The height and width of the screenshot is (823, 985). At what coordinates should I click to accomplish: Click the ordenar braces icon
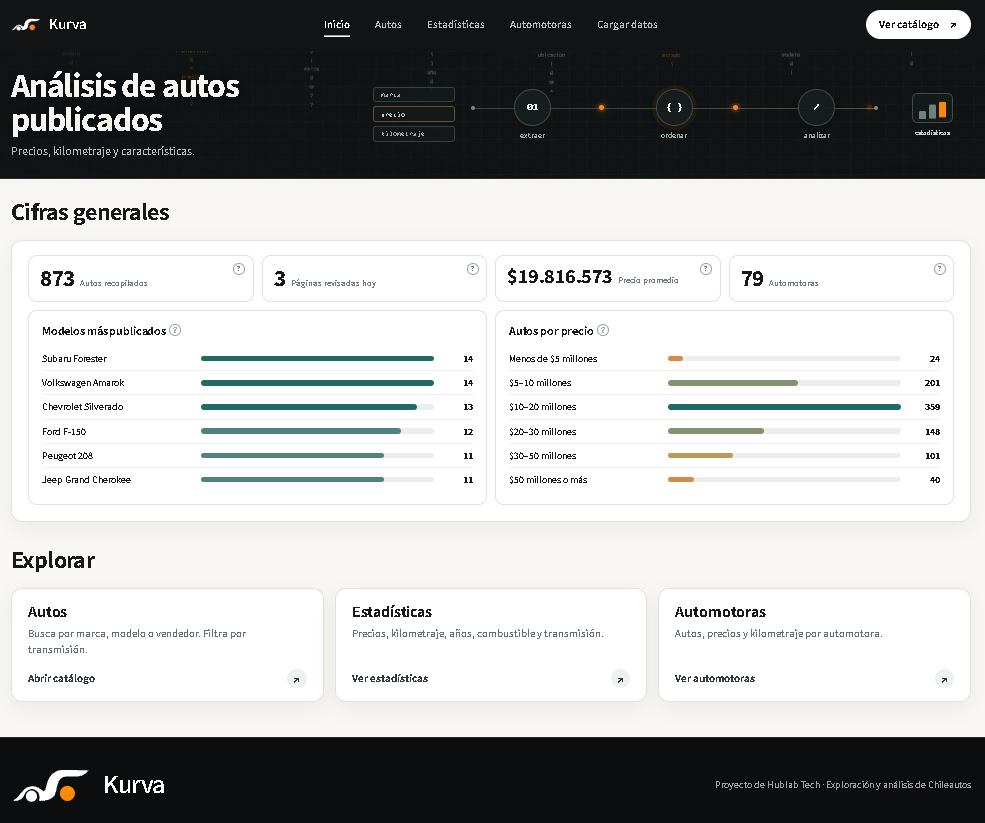(x=674, y=107)
